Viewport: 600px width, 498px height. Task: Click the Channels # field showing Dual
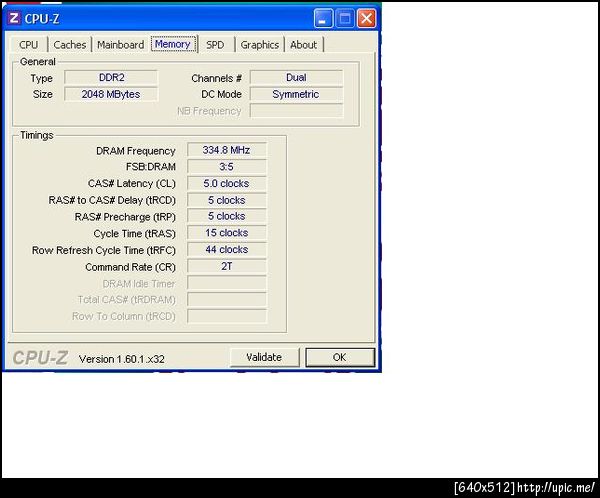pyautogui.click(x=297, y=78)
